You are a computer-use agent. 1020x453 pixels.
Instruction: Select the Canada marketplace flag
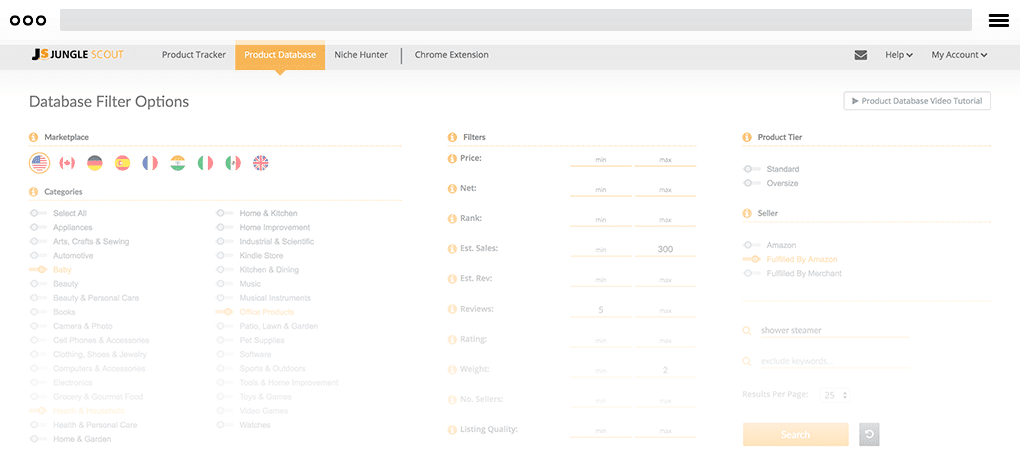67,163
